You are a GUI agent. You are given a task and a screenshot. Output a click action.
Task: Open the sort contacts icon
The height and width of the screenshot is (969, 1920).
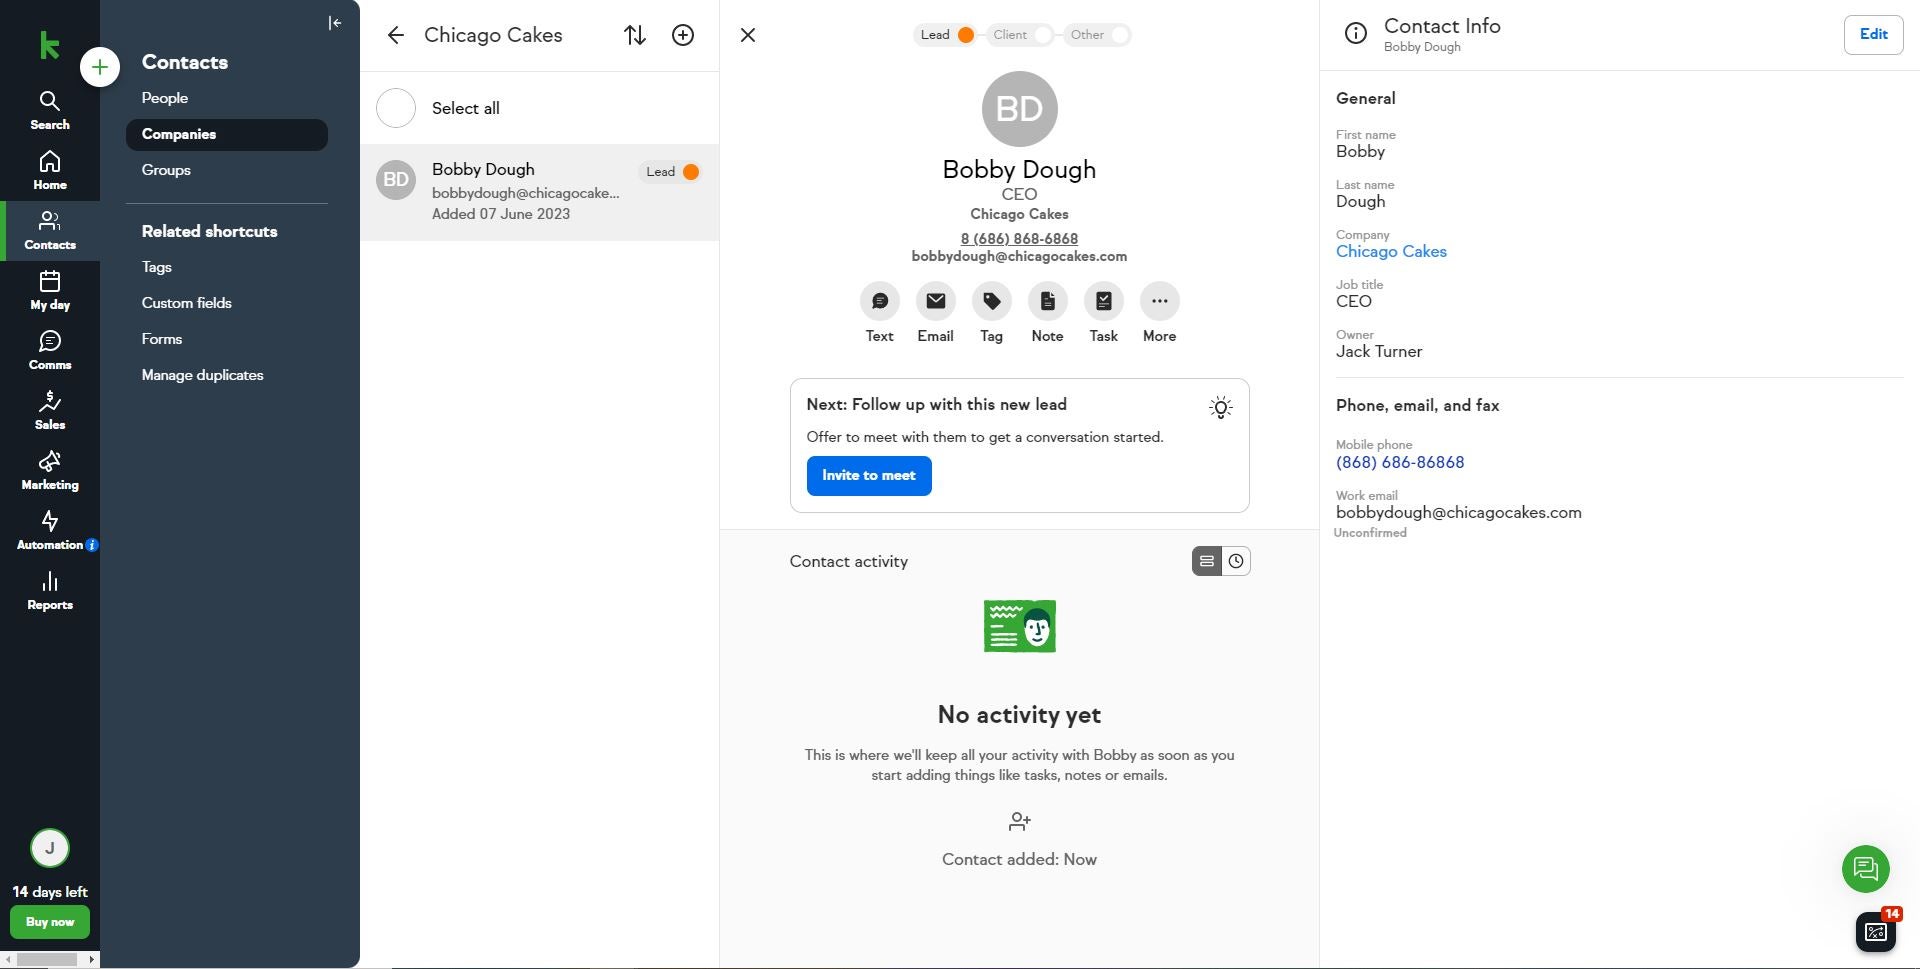tap(634, 36)
